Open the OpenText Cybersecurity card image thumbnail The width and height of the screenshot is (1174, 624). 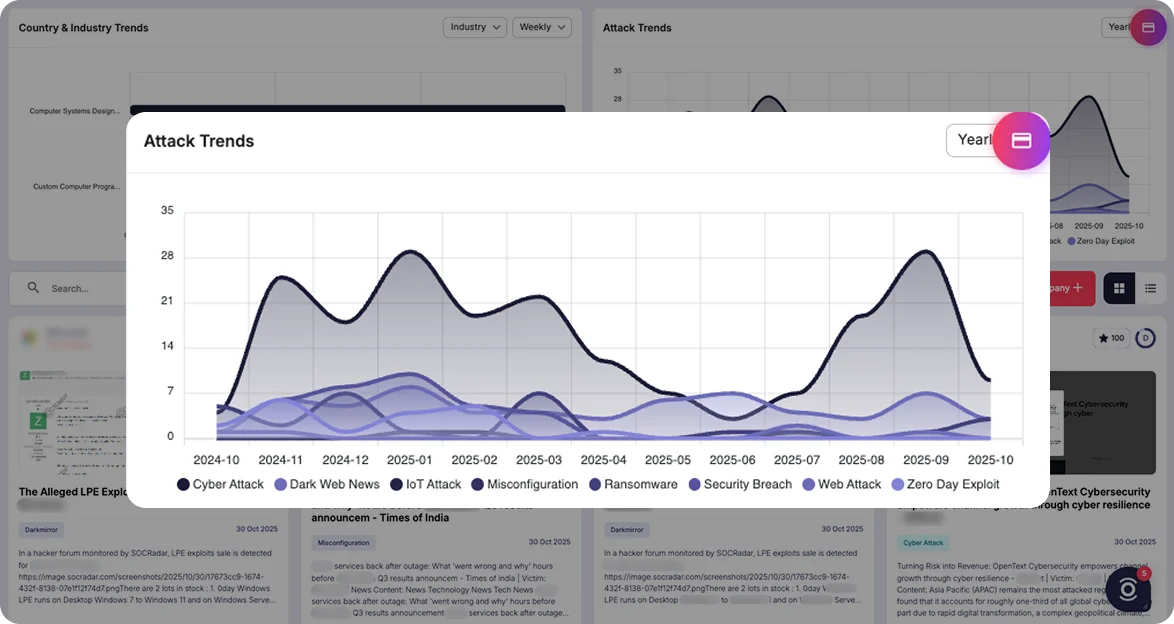coord(1102,423)
